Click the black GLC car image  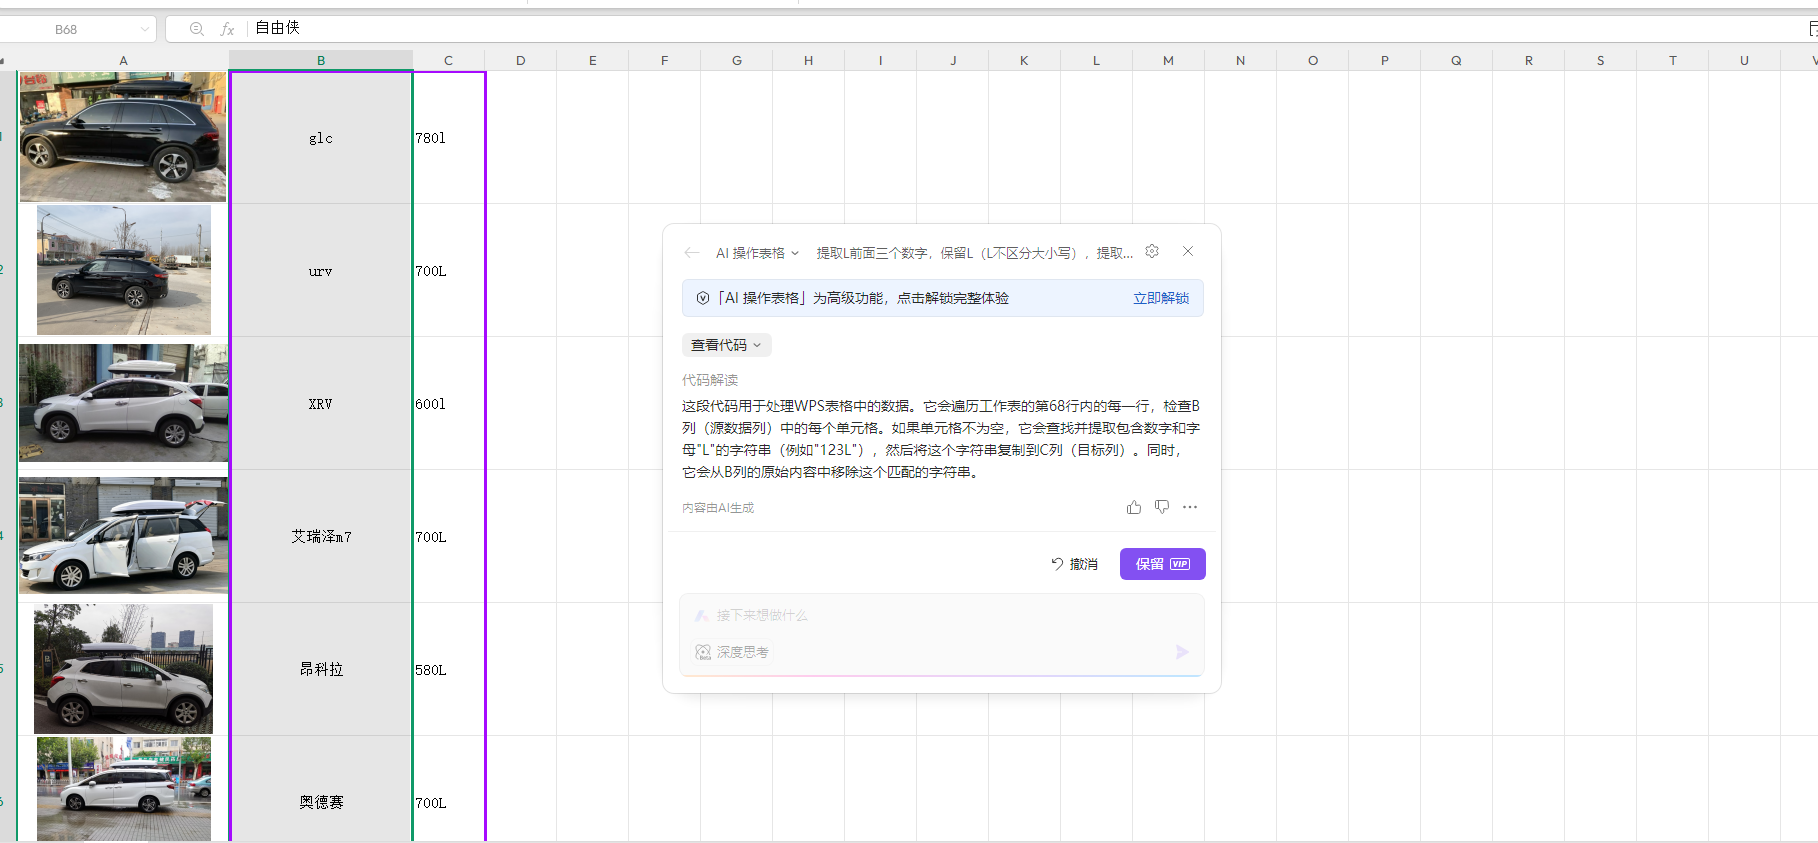(123, 137)
